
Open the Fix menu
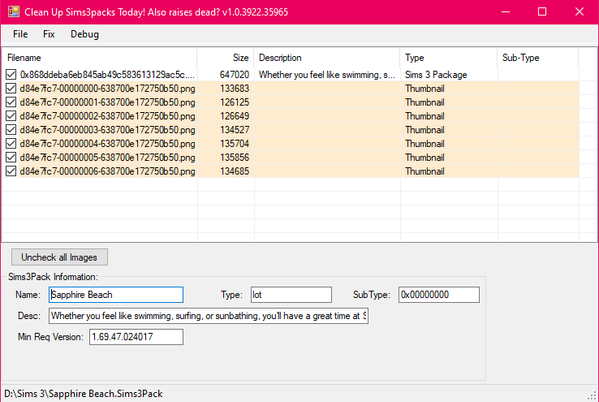[x=49, y=34]
